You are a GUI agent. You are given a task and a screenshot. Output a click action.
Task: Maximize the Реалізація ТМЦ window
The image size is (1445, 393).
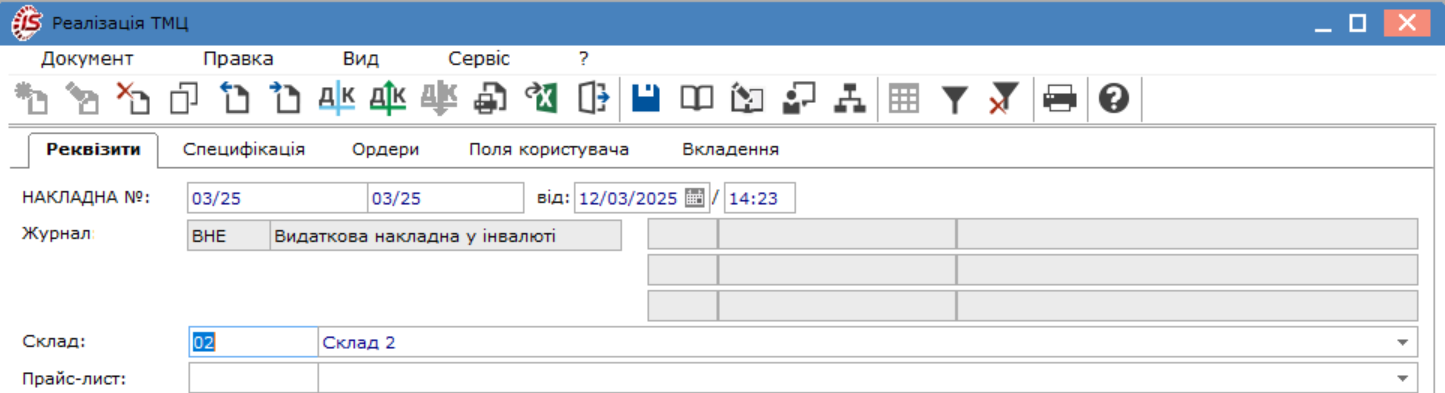1357,22
